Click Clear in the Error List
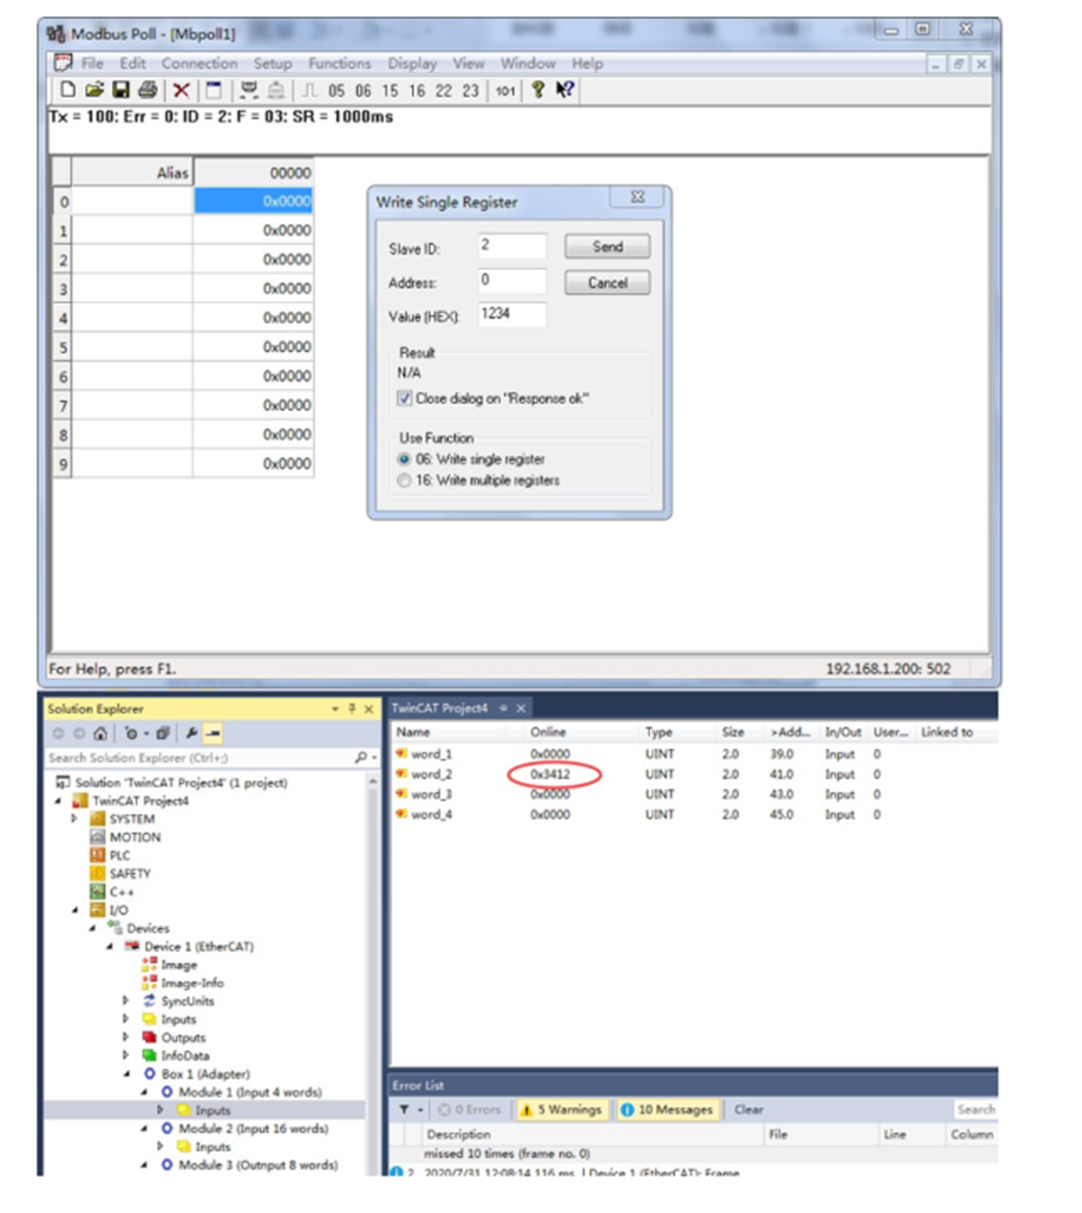Image resolution: width=1082 pixels, height=1213 pixels. coord(749,1110)
